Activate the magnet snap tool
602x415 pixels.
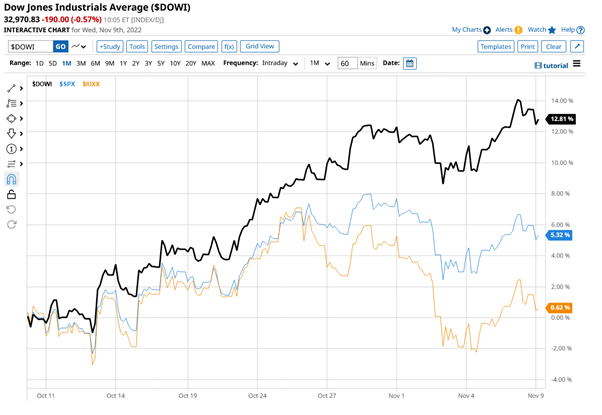click(12, 178)
